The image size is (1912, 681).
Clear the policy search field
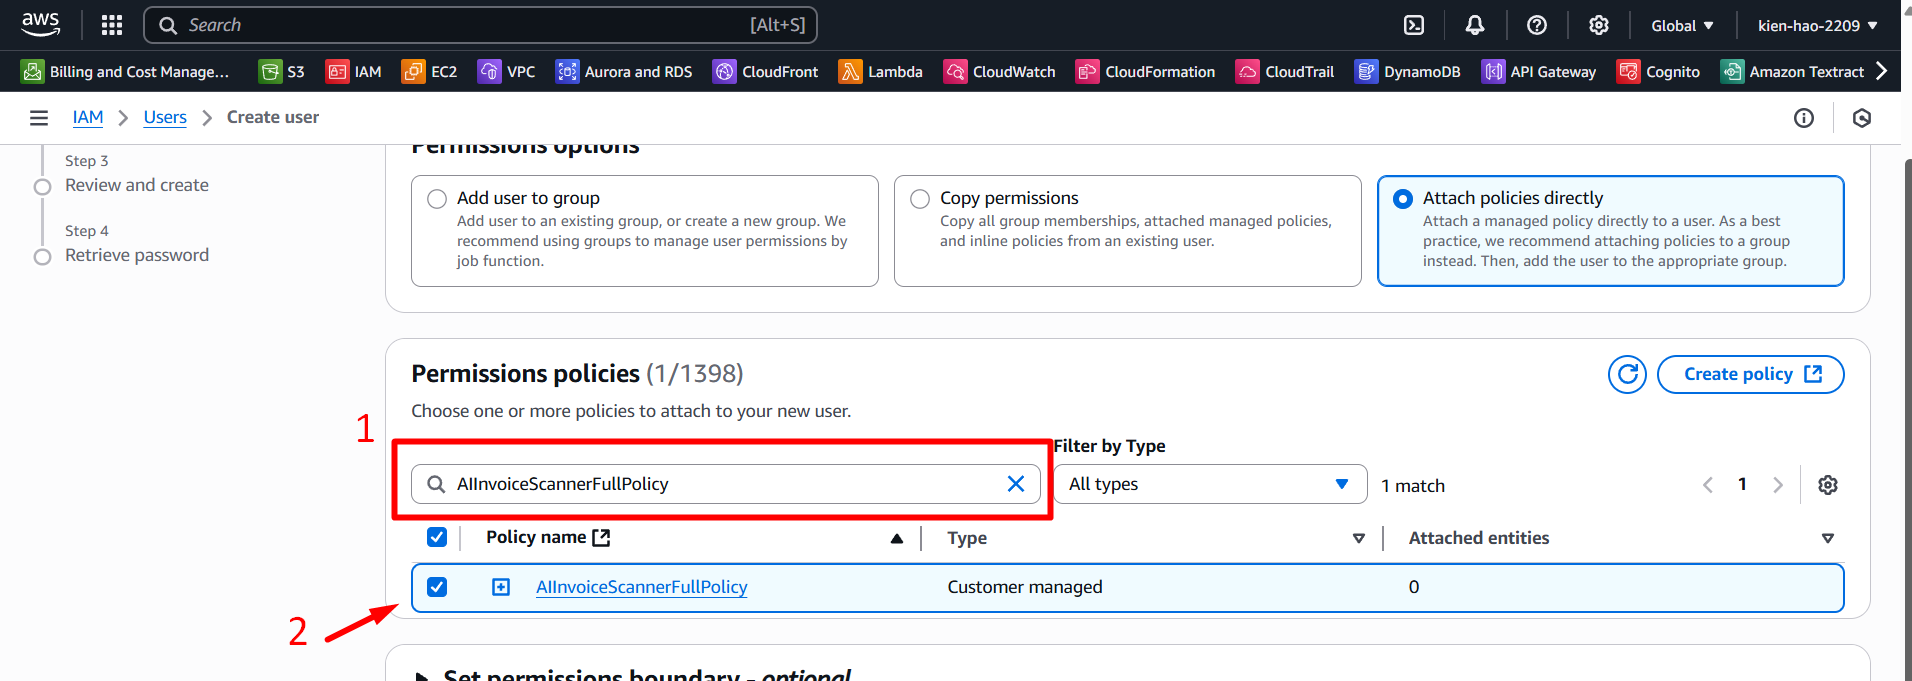coord(1016,484)
